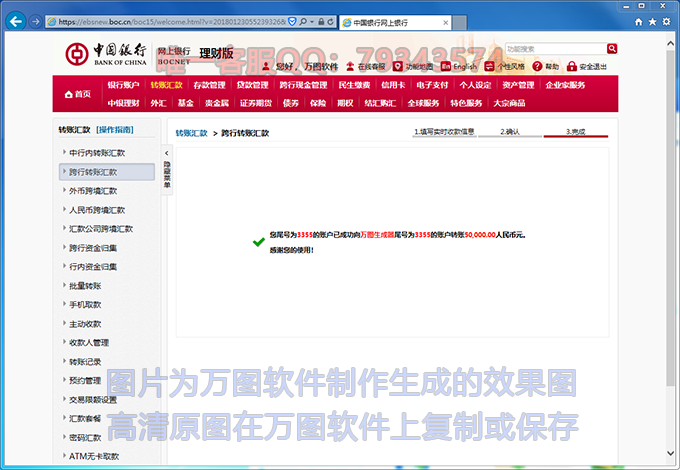This screenshot has width=680, height=470.
Task: Click the Bank of China logo
Action: click(x=108, y=55)
